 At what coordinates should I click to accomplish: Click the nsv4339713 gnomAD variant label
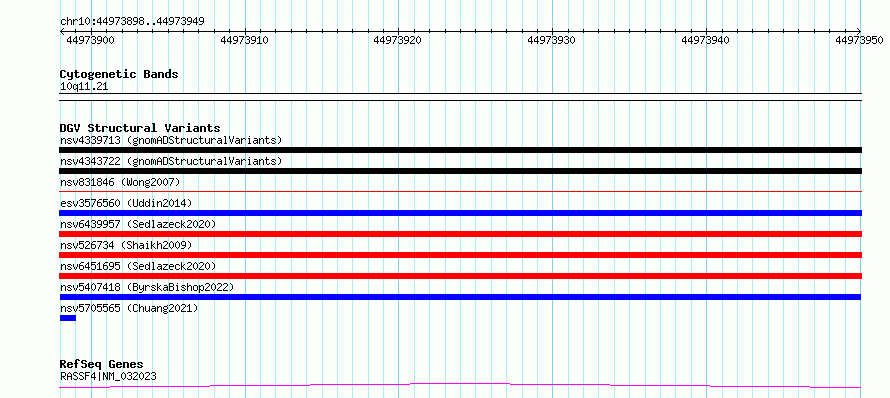pyautogui.click(x=171, y=140)
